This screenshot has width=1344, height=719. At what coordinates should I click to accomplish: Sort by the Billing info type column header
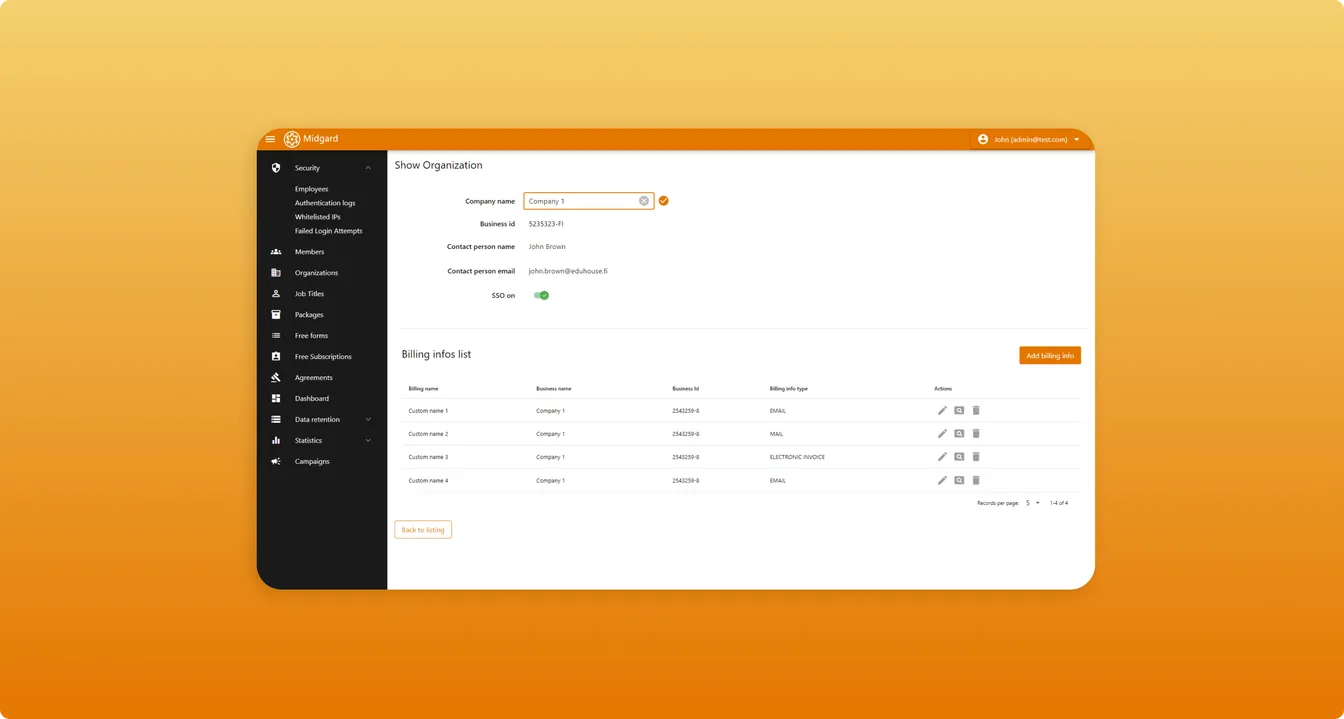[x=789, y=388]
